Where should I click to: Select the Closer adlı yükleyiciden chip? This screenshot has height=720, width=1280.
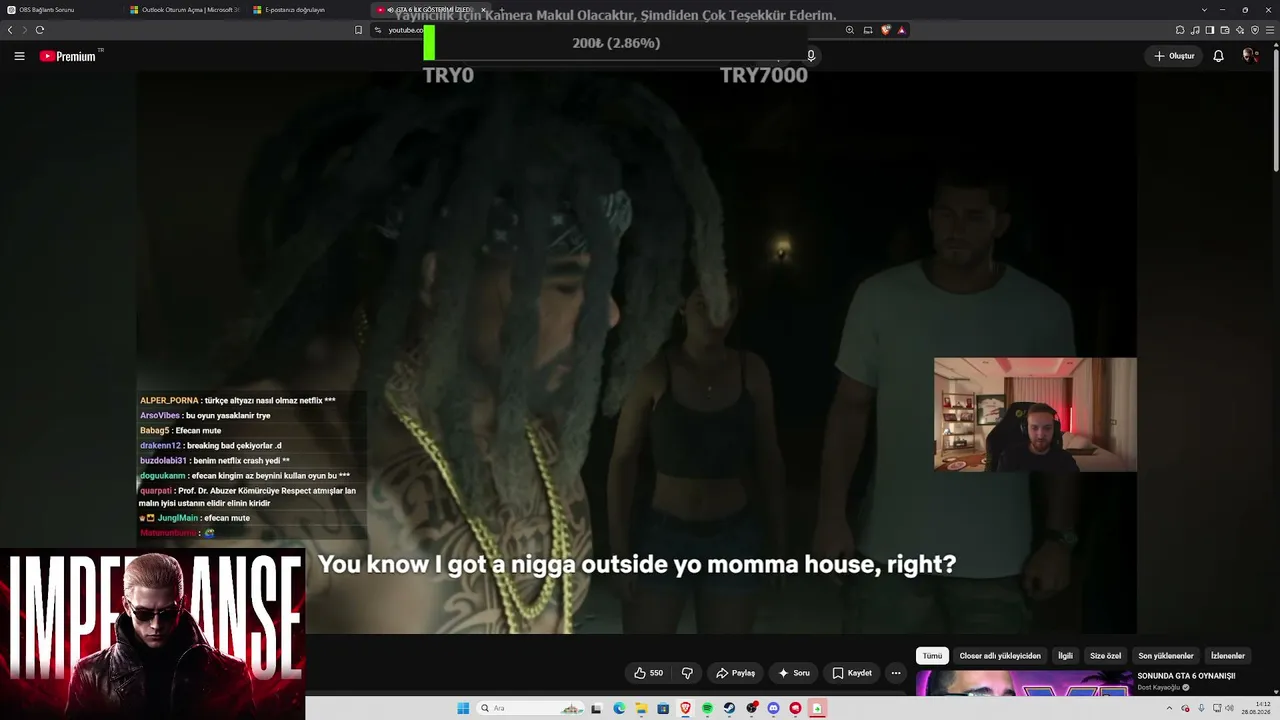pos(1000,656)
